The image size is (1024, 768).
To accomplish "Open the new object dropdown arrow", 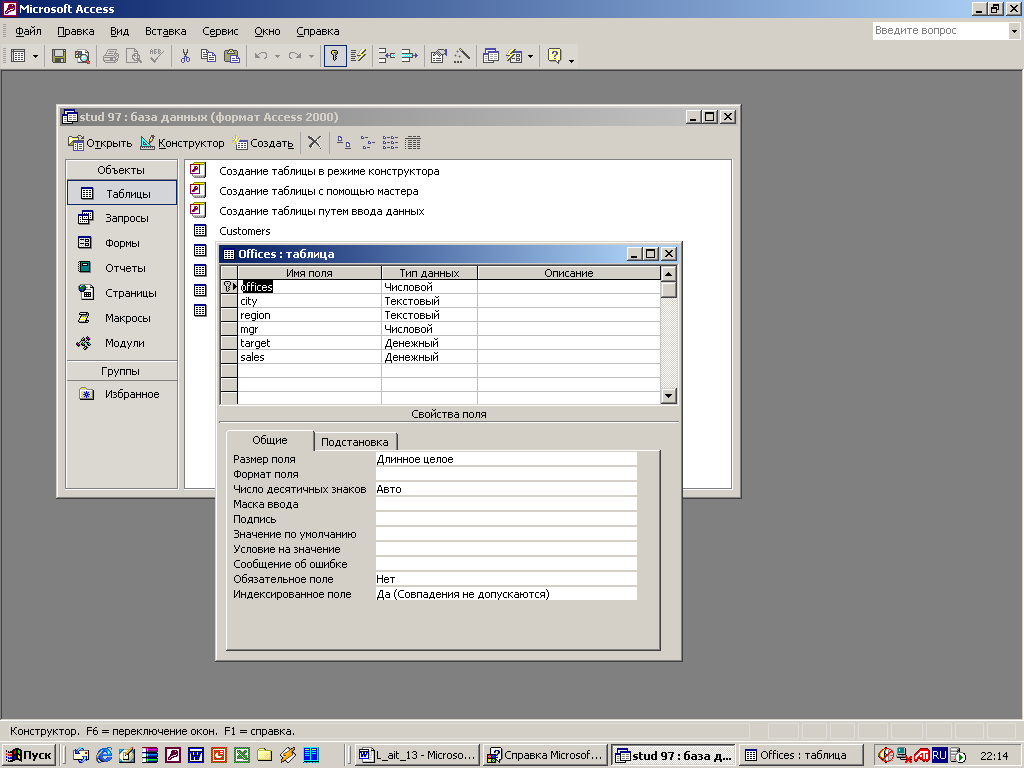I will (x=530, y=57).
